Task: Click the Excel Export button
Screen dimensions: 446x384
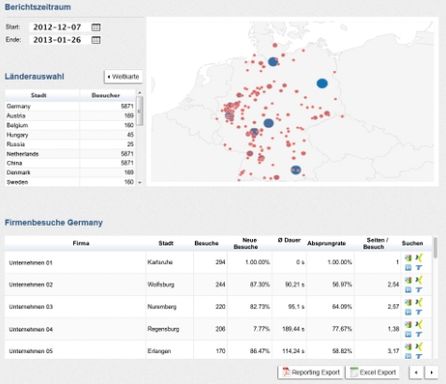Action: (373, 372)
